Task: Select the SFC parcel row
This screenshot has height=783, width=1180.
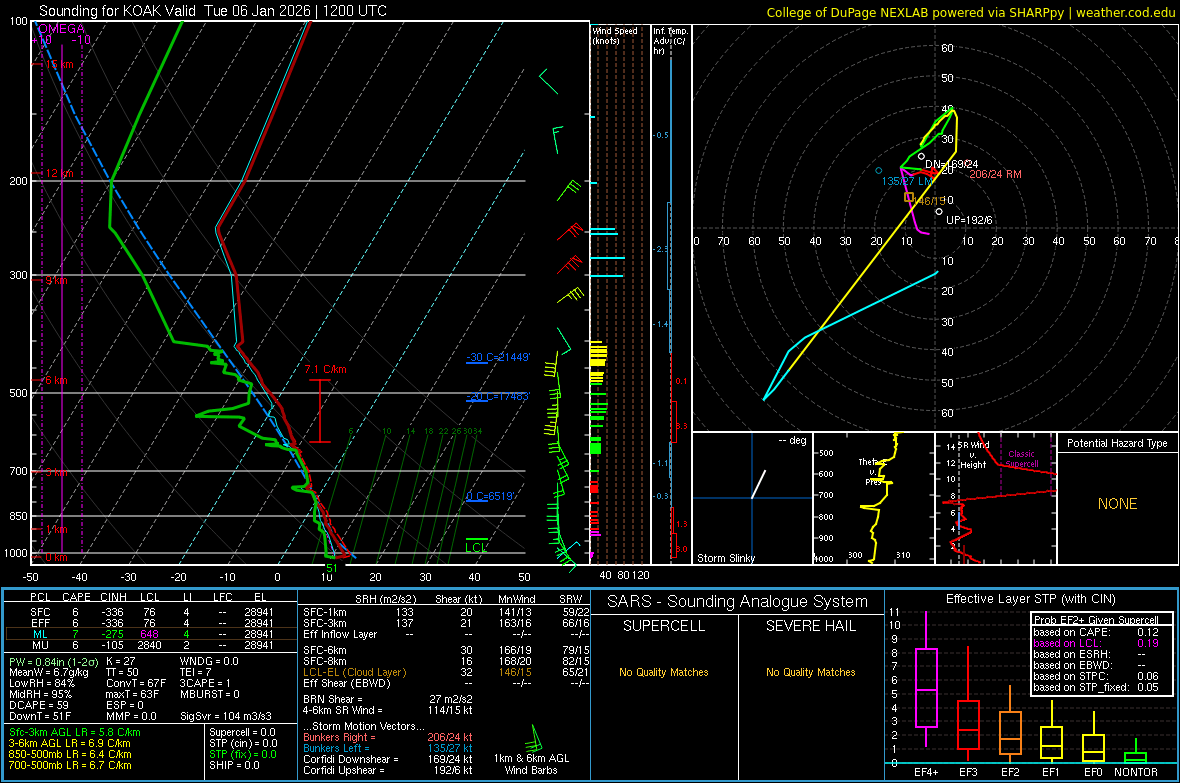Action: (x=151, y=612)
